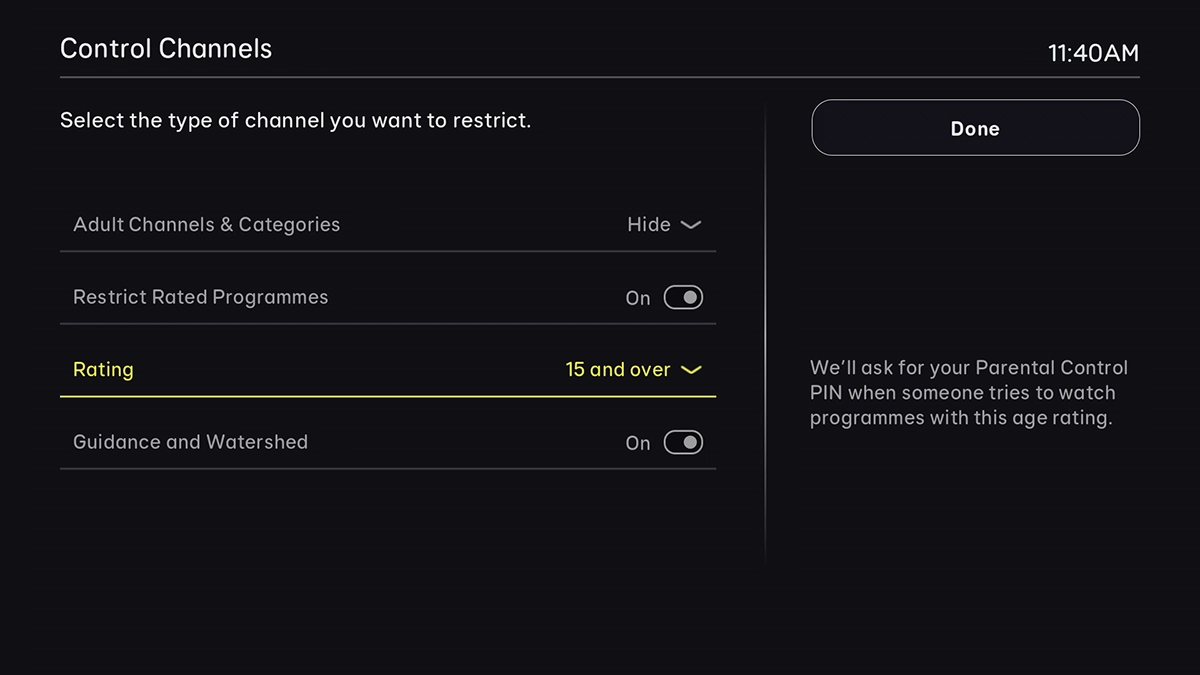Click the Select the type of channel instruction
Image resolution: width=1200 pixels, height=675 pixels.
tap(295, 121)
